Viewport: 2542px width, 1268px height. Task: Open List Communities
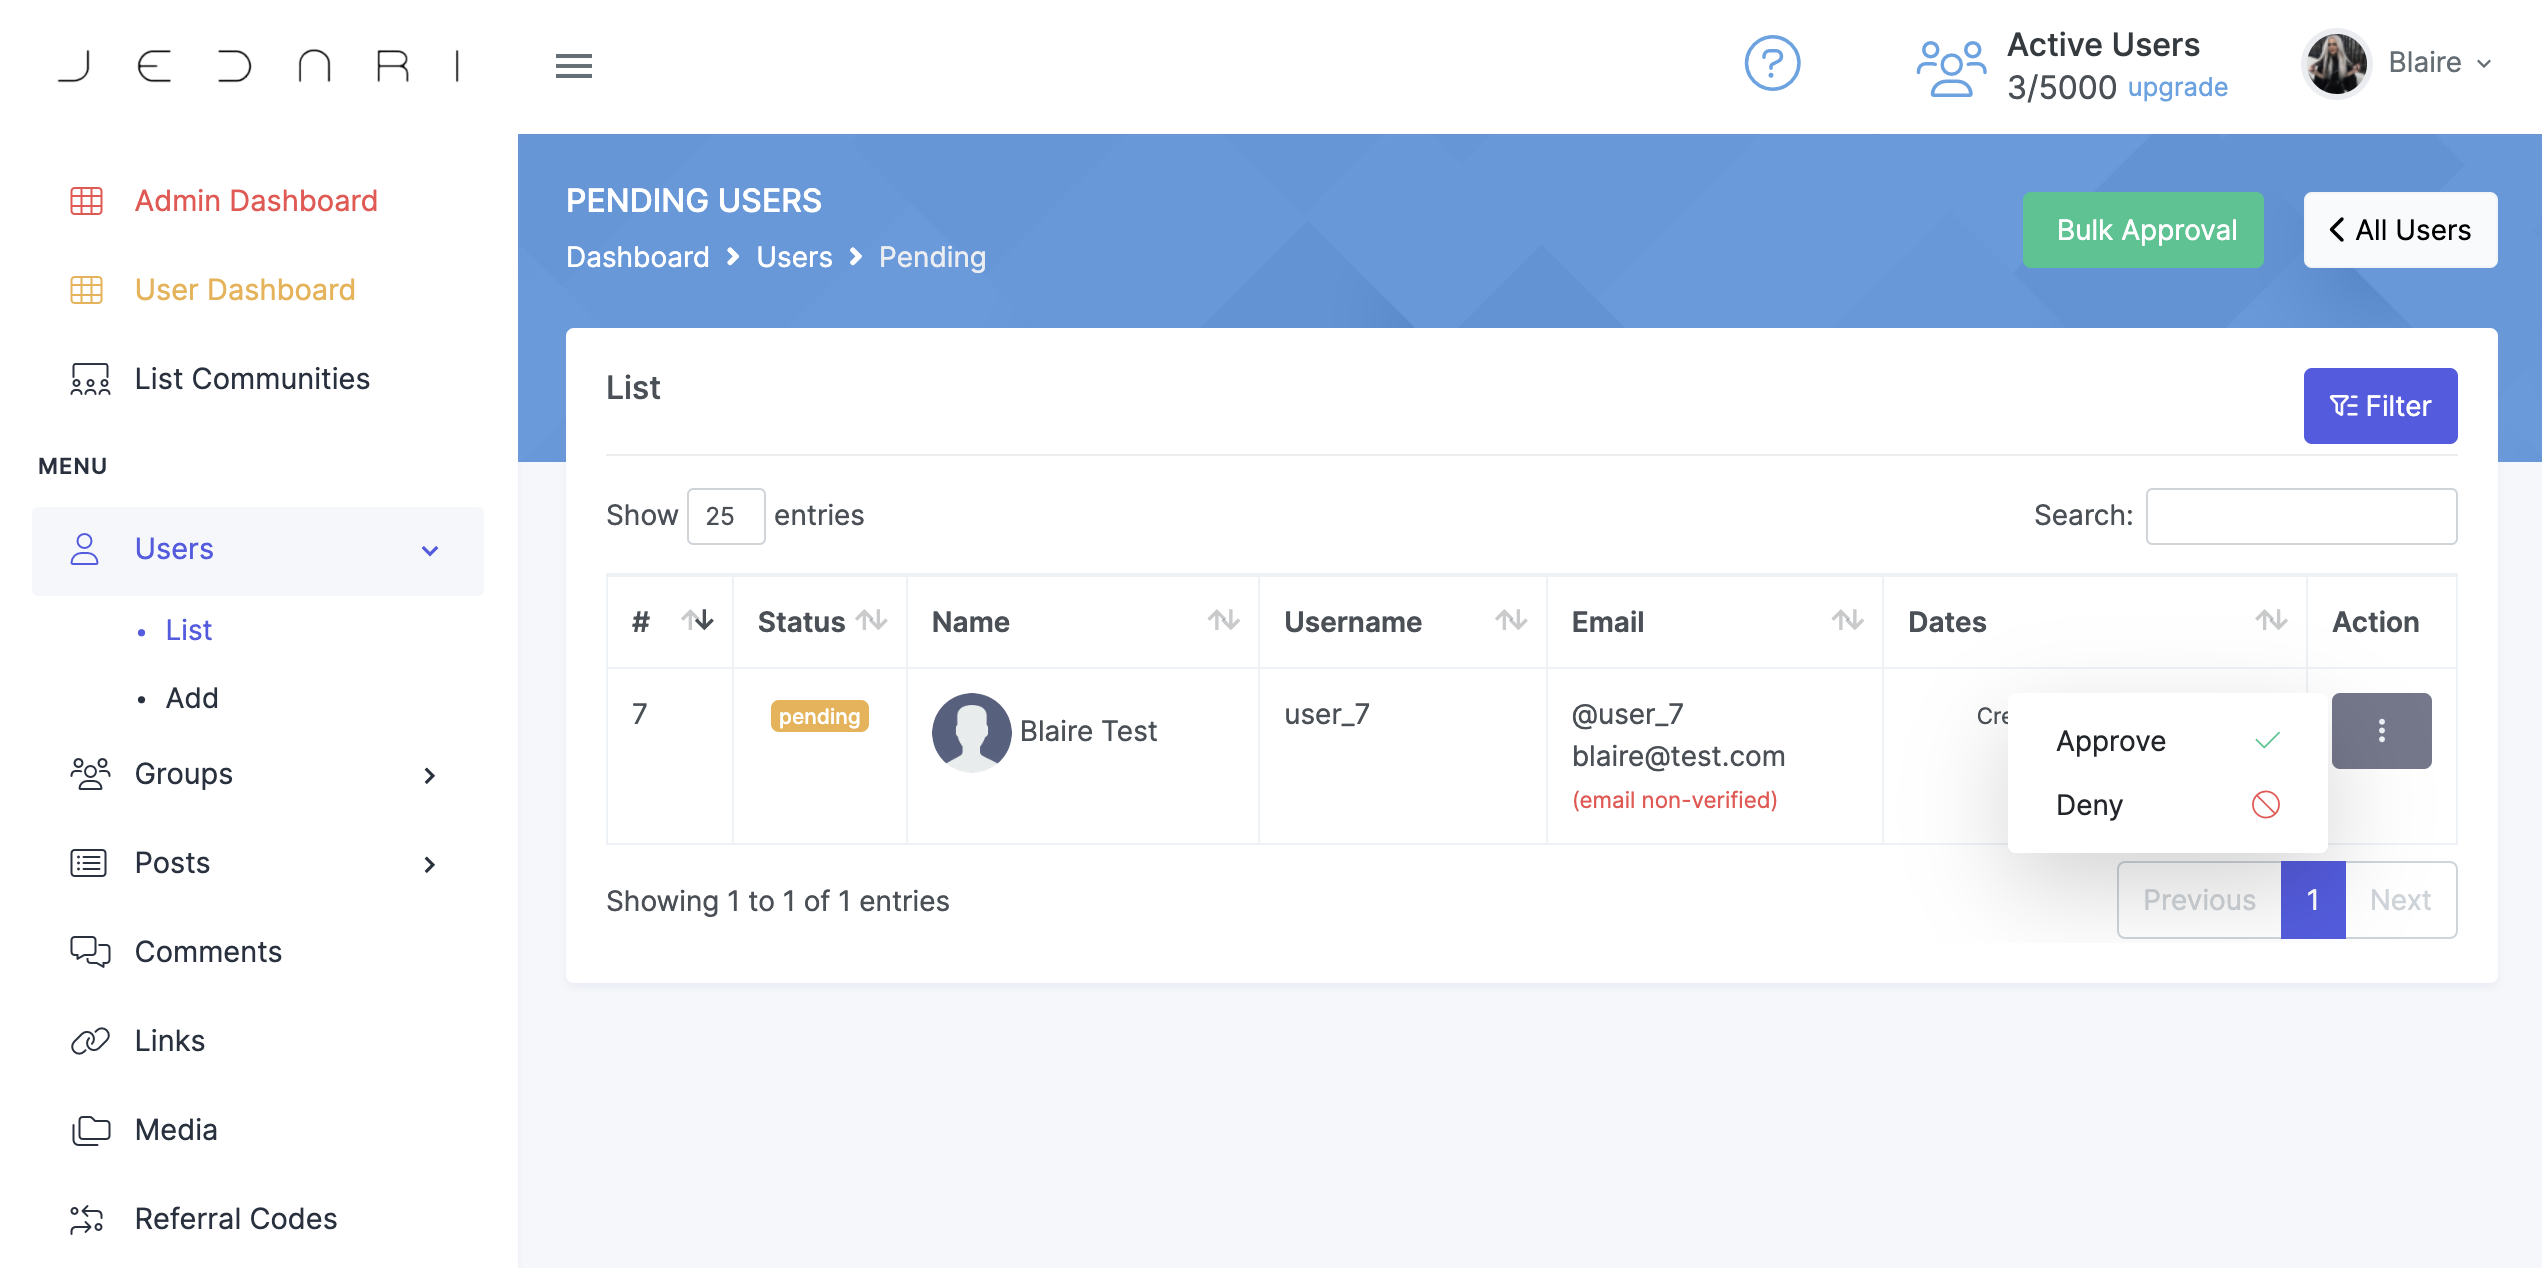coord(252,379)
